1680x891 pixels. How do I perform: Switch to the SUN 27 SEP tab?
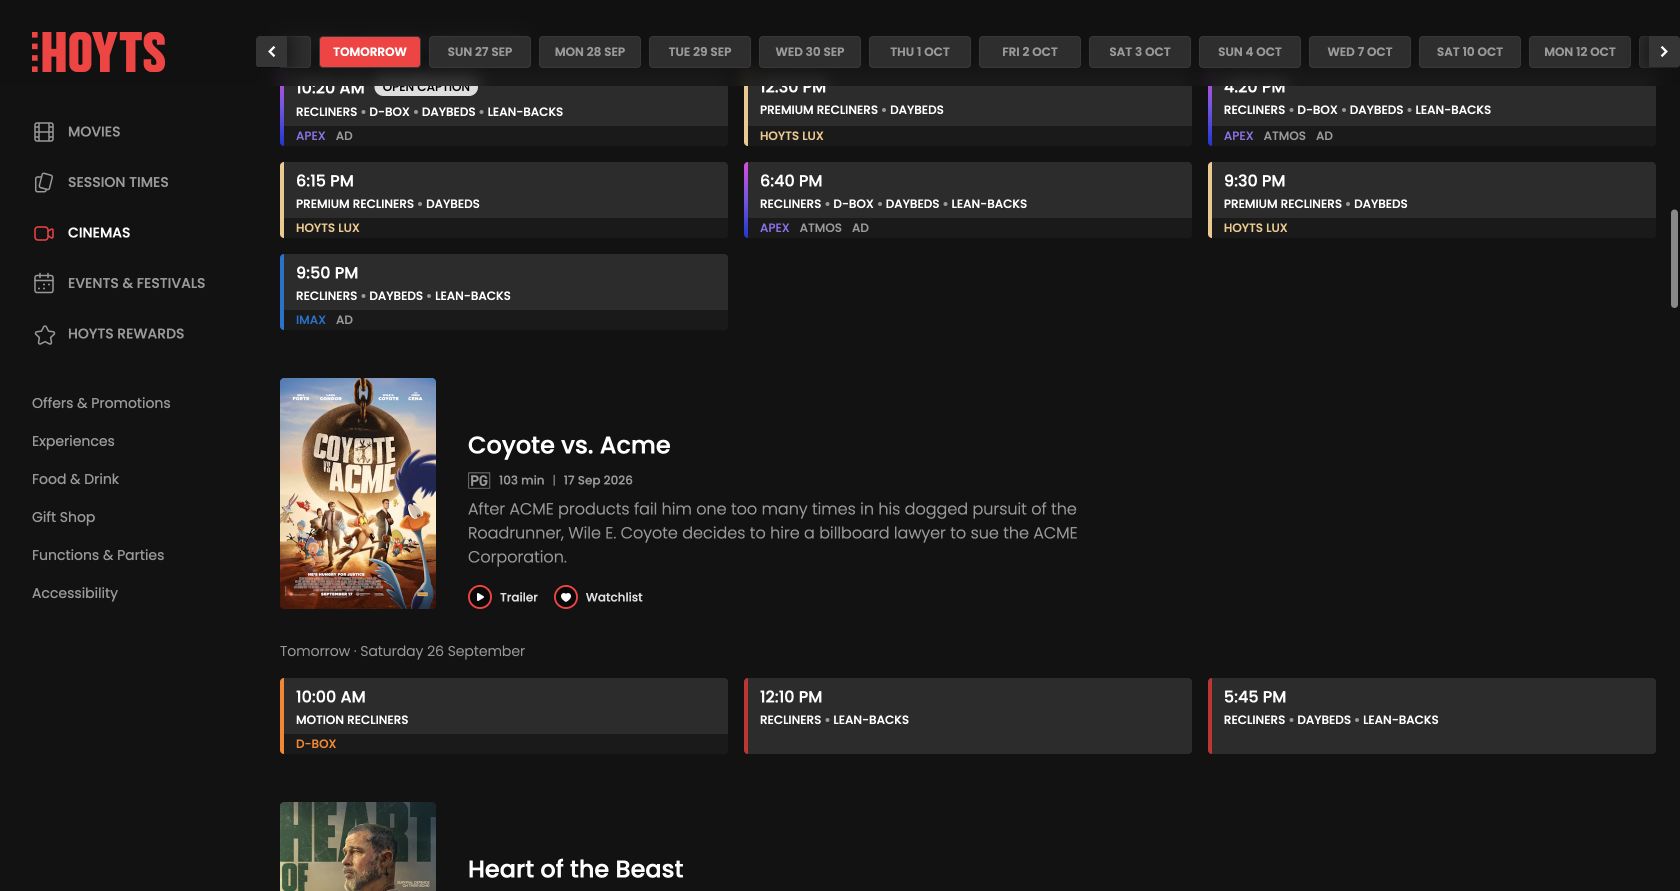tap(480, 52)
